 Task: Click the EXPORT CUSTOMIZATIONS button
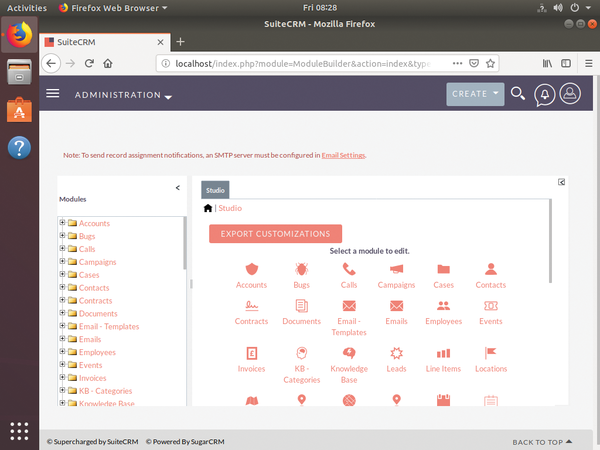click(x=276, y=234)
